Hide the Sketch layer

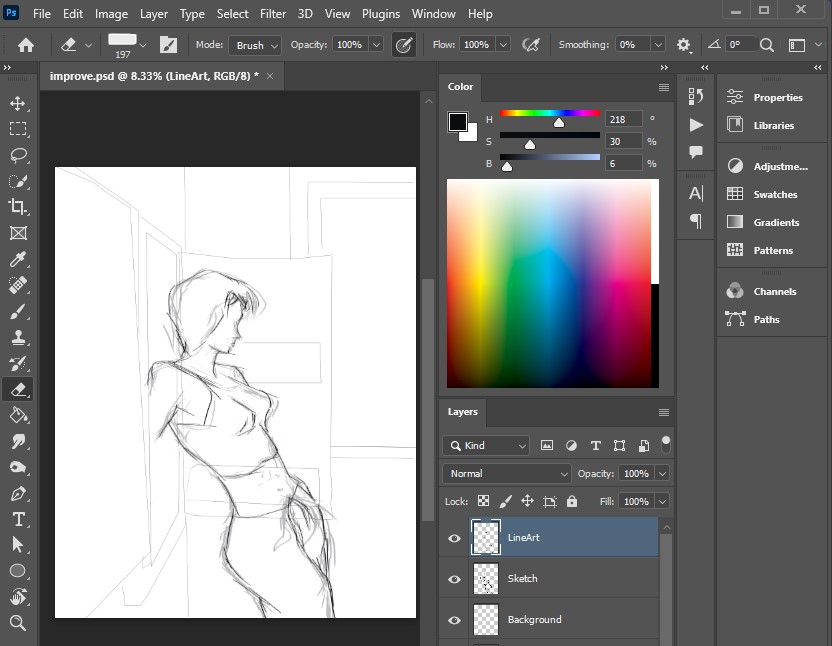pyautogui.click(x=454, y=579)
